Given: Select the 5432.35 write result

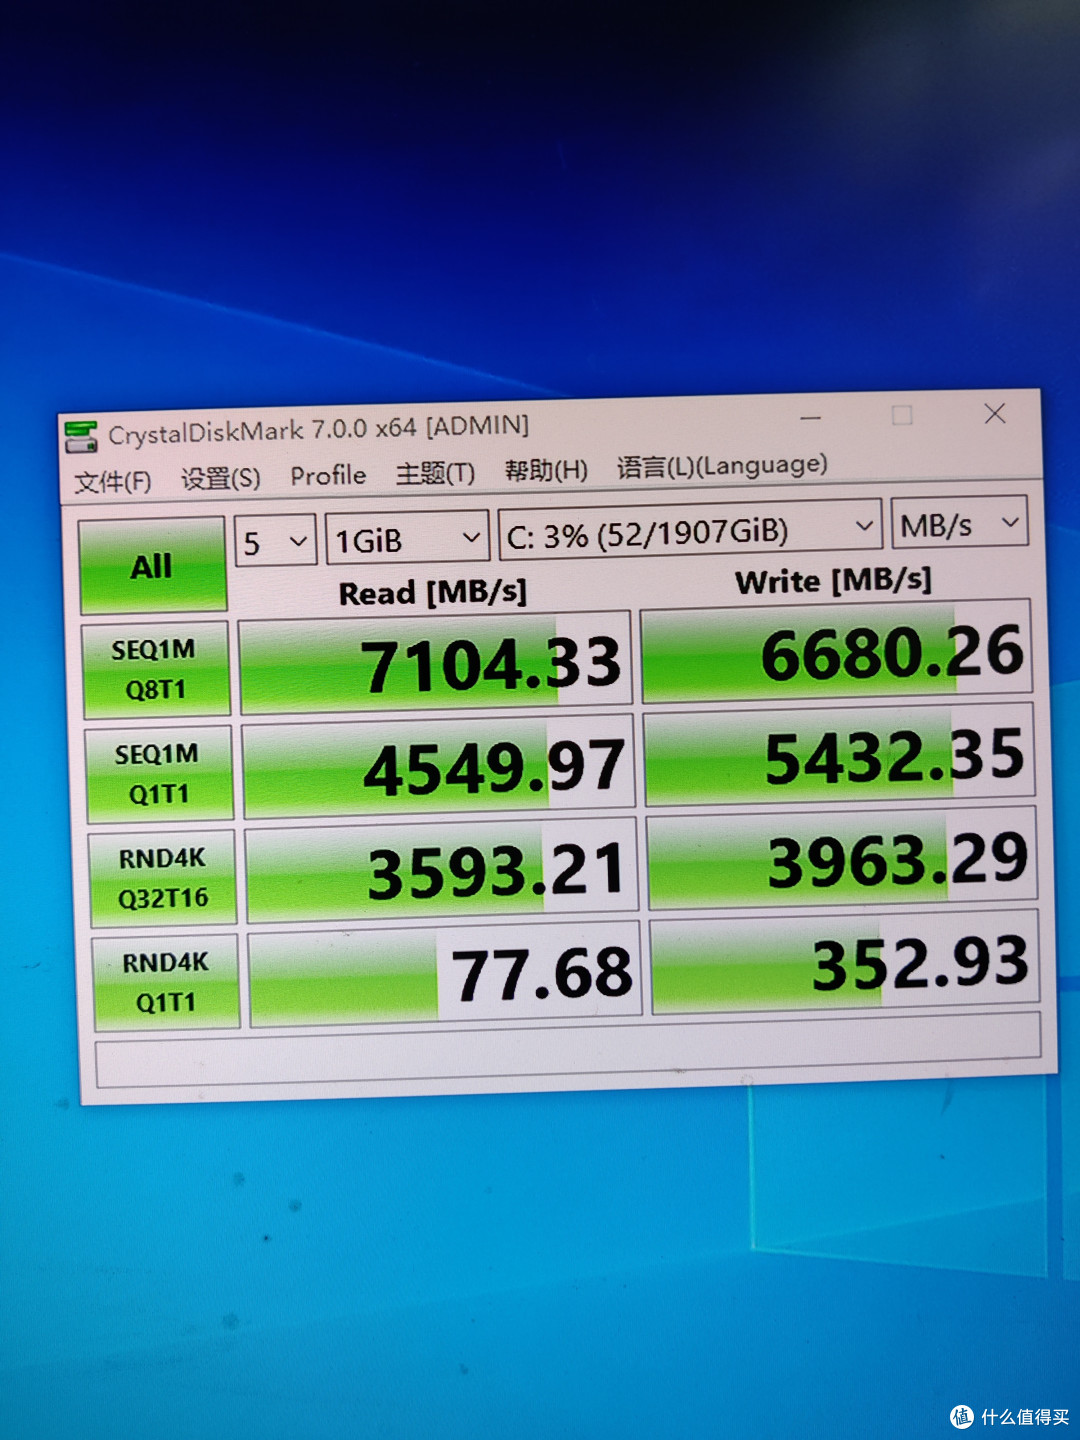Looking at the screenshot, I should 840,755.
